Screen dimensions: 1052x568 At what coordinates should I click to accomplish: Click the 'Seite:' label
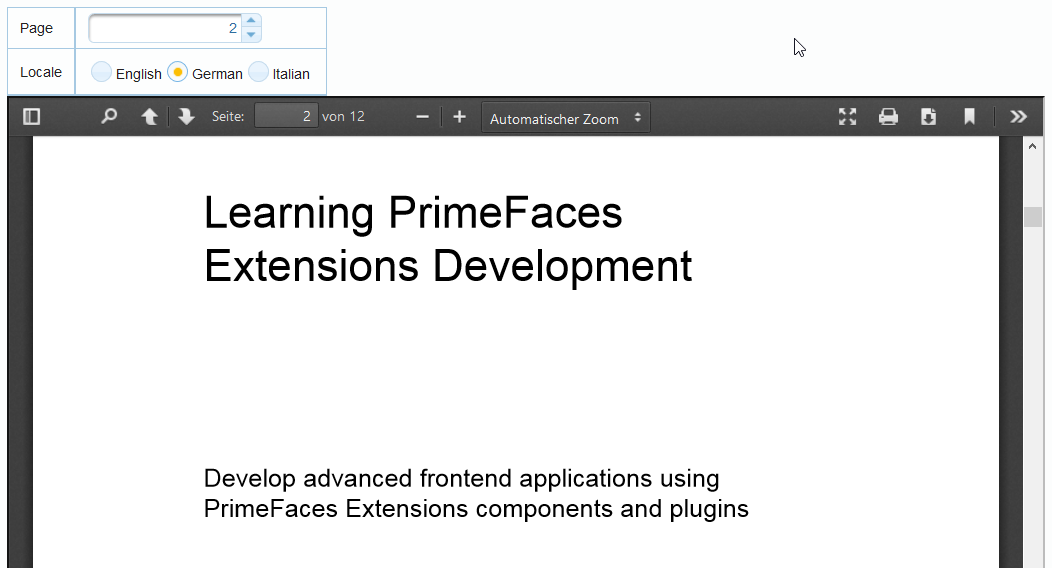point(228,117)
